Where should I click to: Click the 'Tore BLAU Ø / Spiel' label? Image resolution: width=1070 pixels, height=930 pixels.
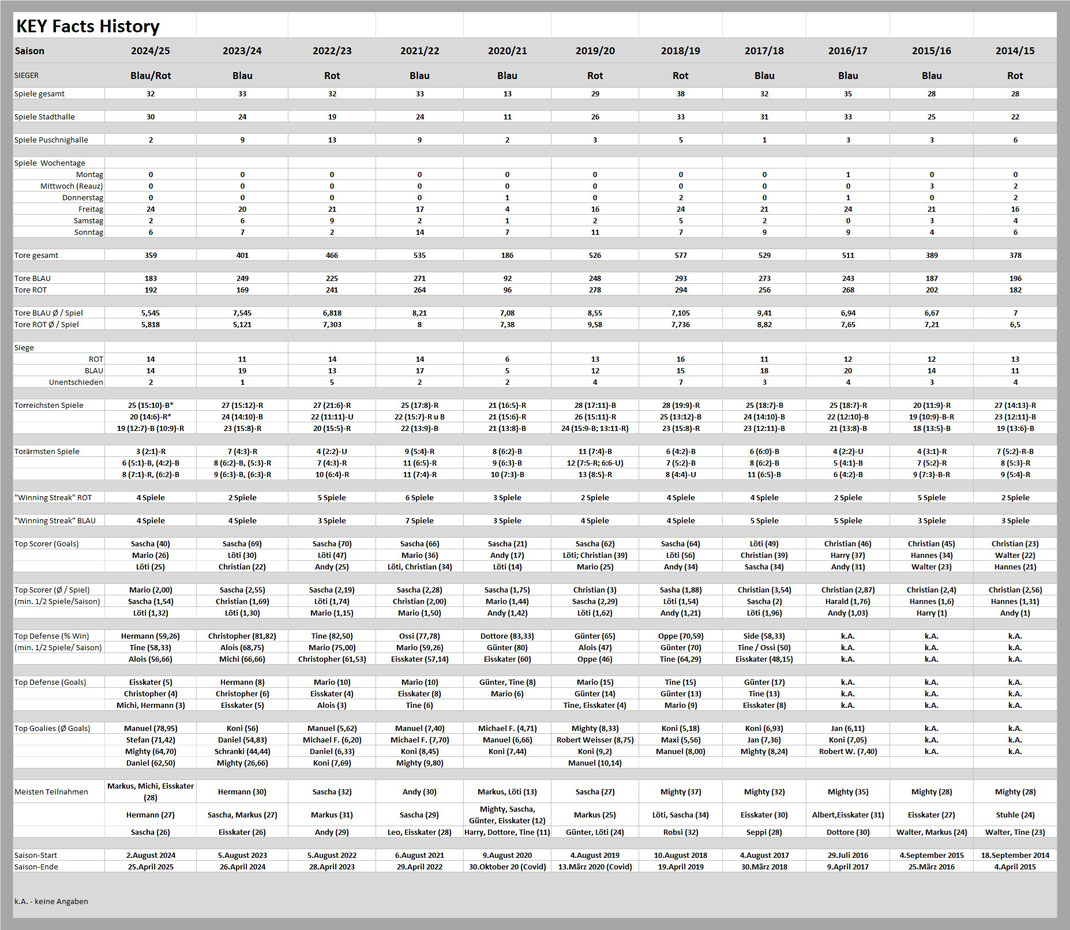coord(48,313)
